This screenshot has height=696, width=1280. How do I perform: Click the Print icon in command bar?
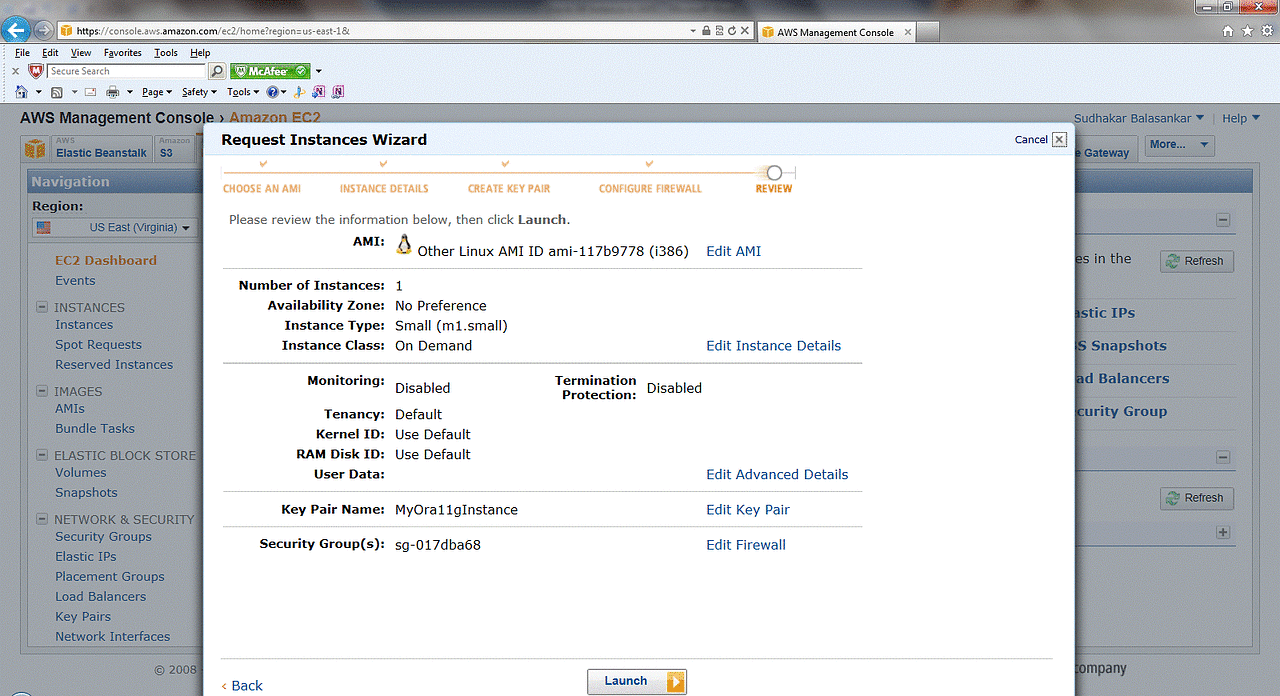point(113,92)
